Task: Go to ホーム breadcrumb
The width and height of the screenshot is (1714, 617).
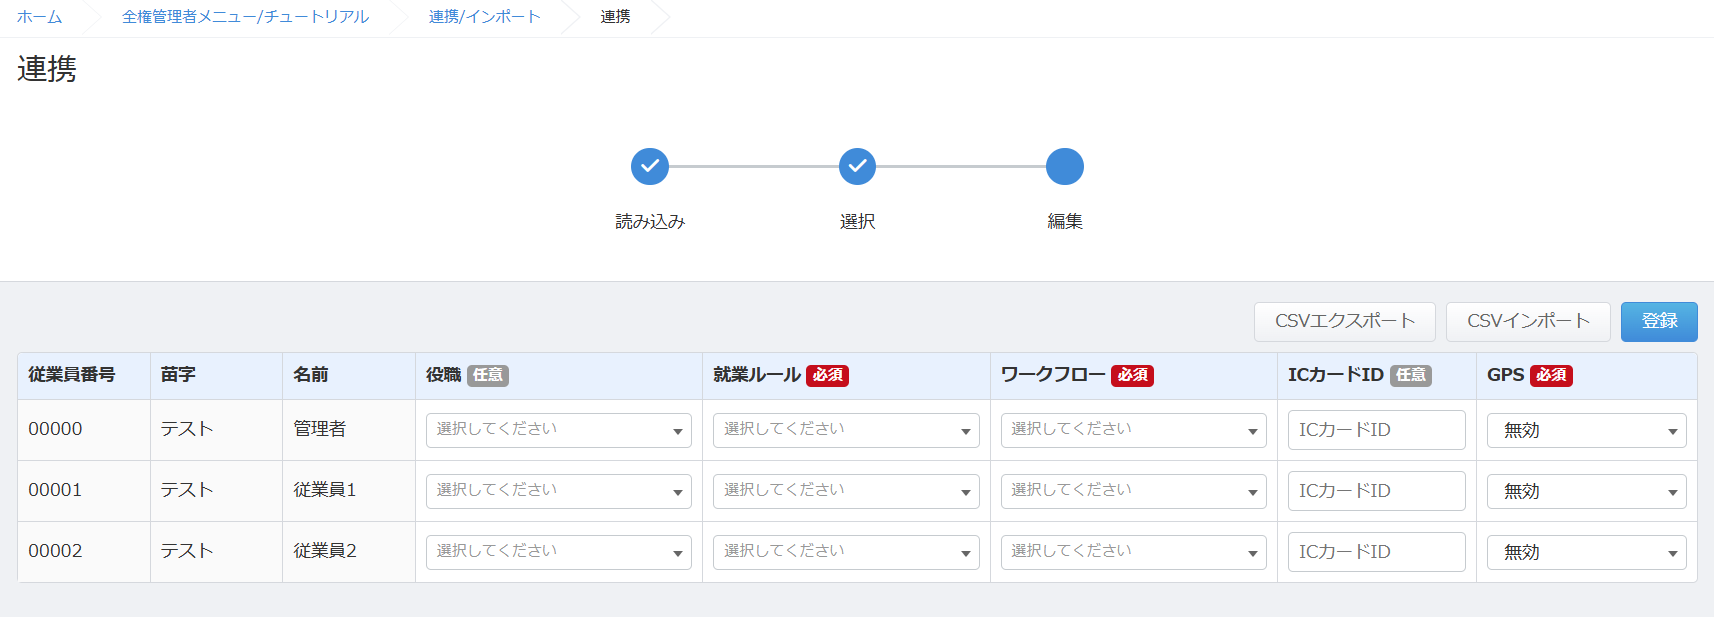Action: [39, 17]
